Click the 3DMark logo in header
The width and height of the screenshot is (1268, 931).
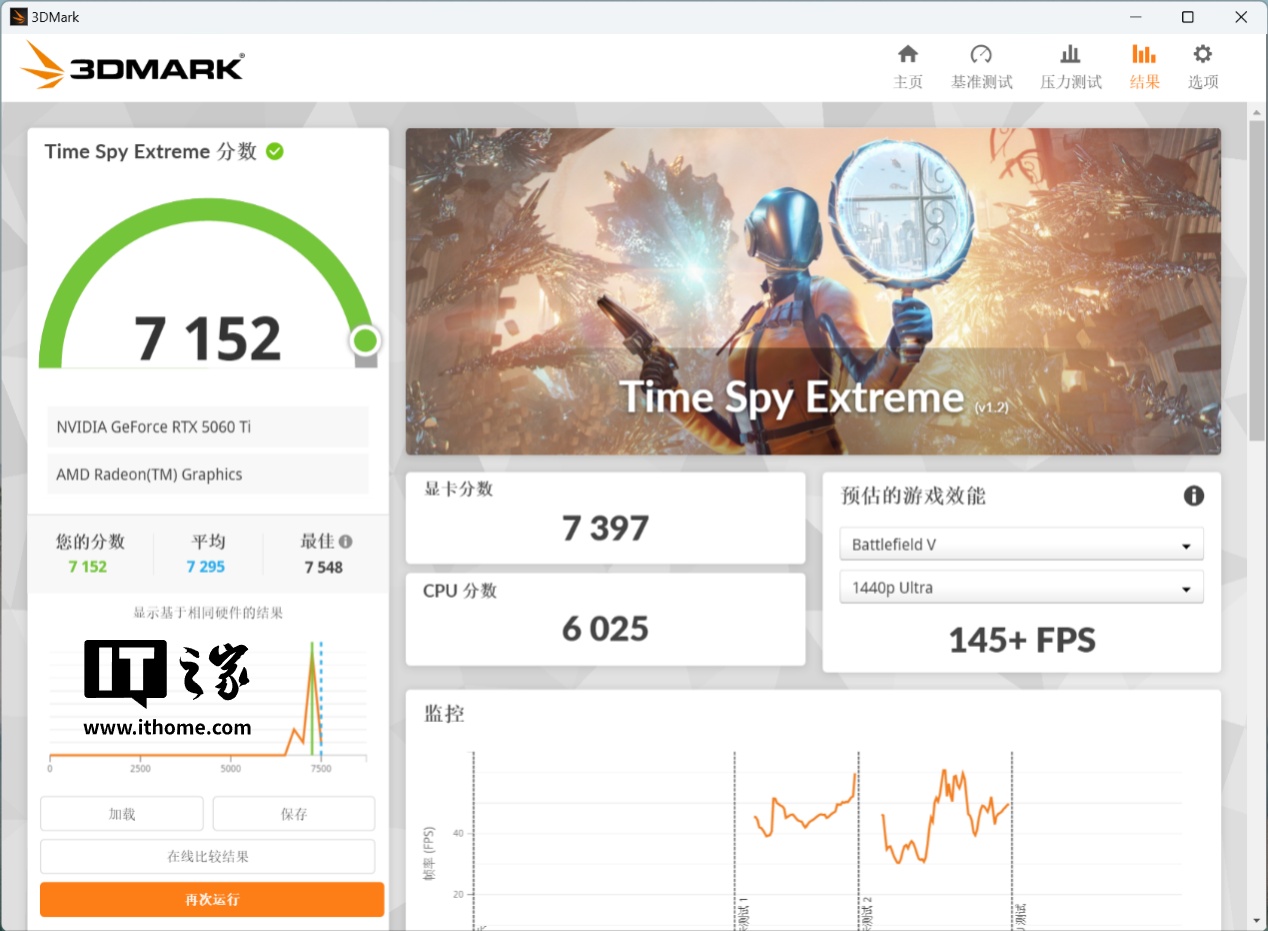point(133,67)
